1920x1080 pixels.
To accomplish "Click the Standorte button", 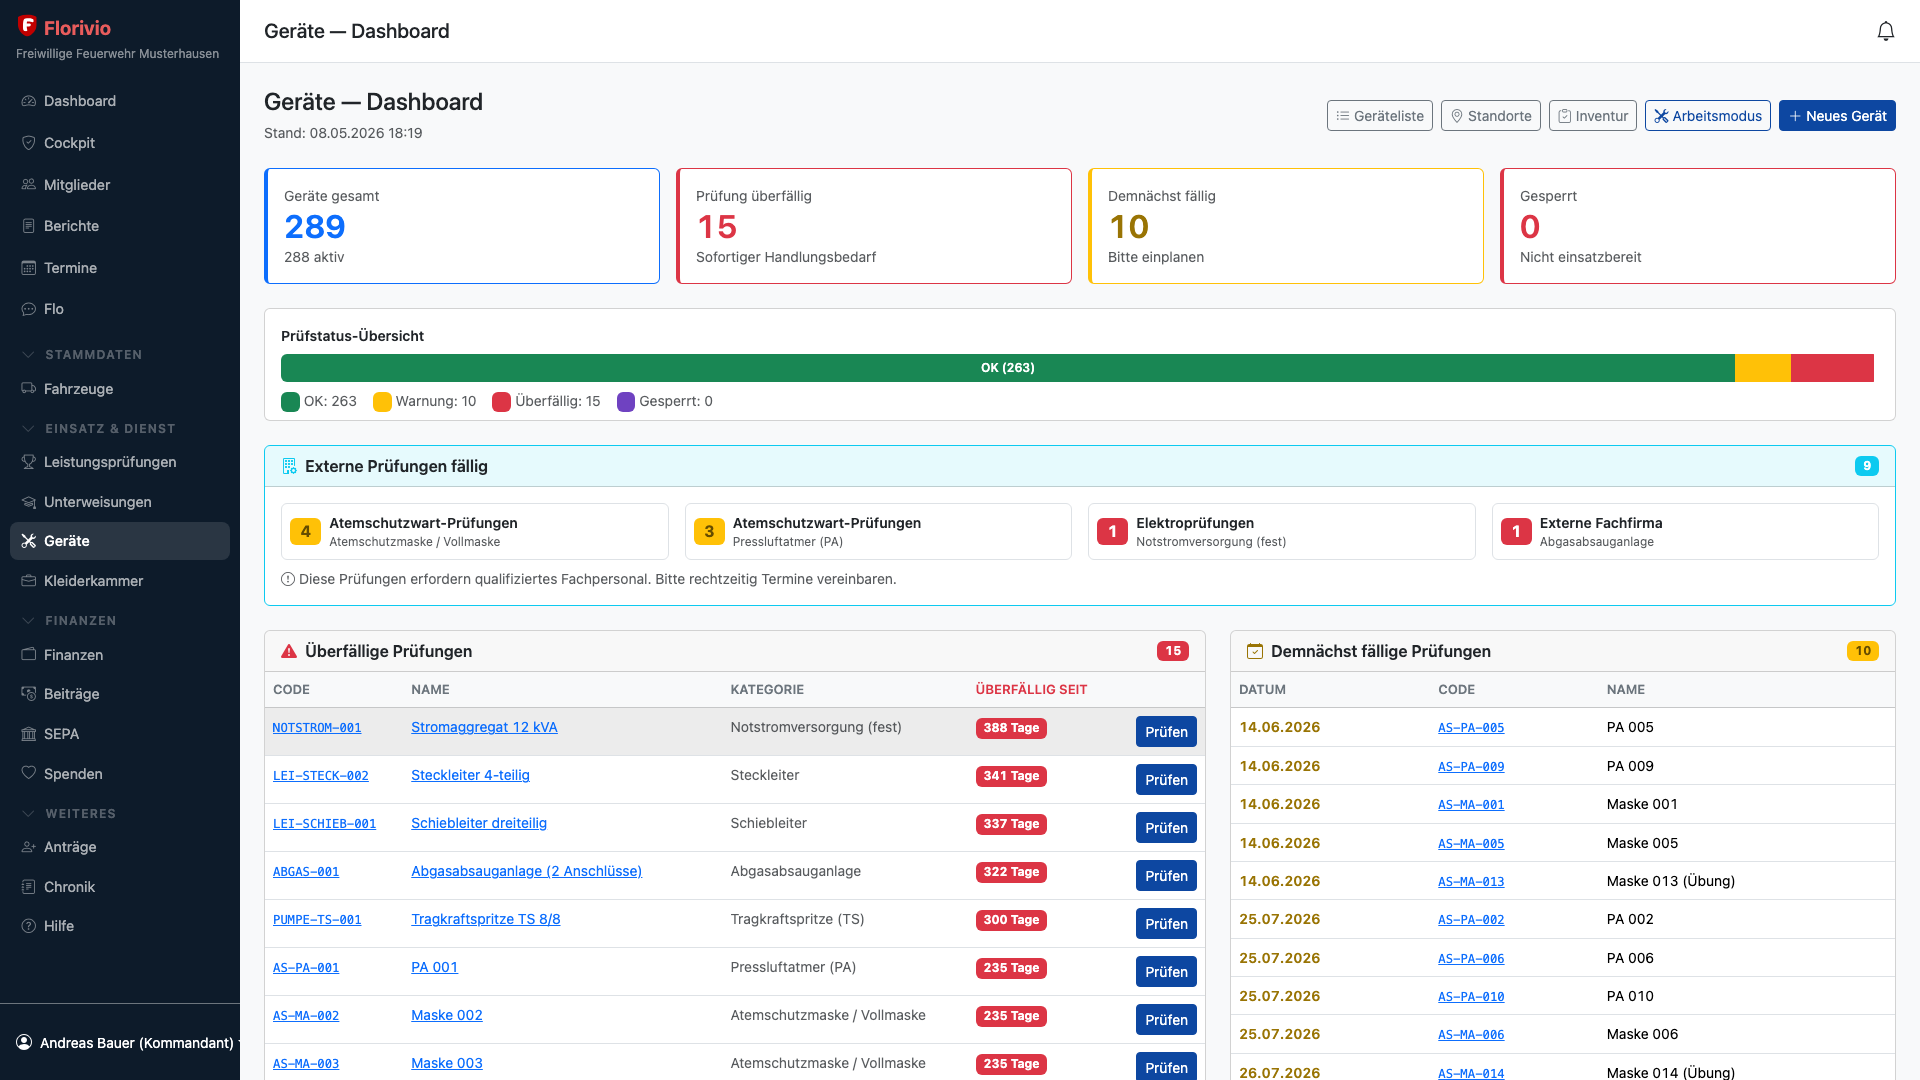I will pos(1491,116).
